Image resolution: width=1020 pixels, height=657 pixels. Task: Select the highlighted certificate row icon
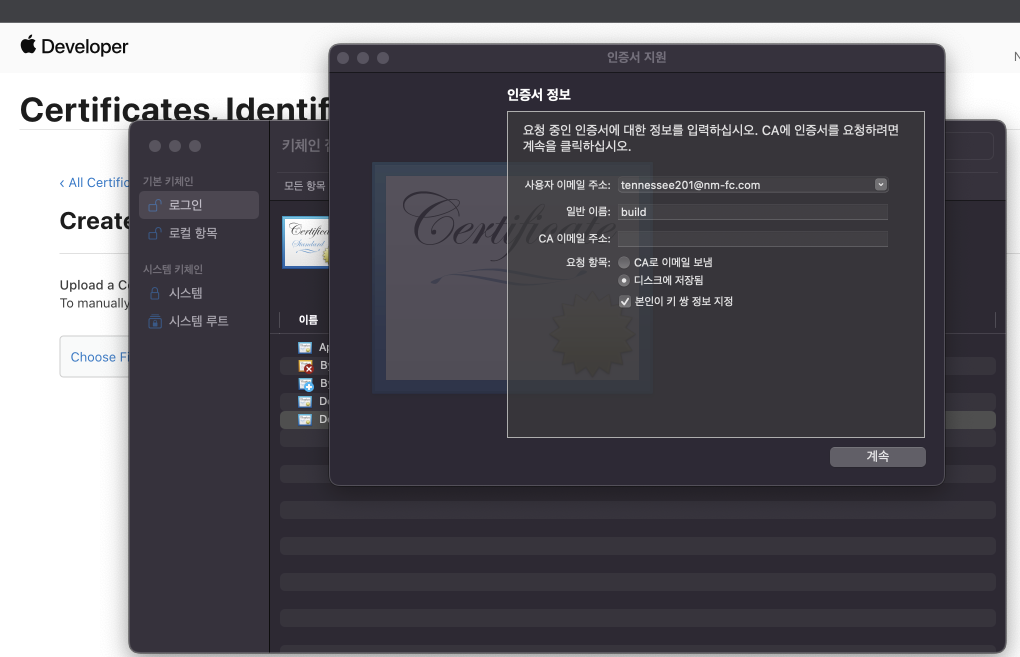point(304,420)
